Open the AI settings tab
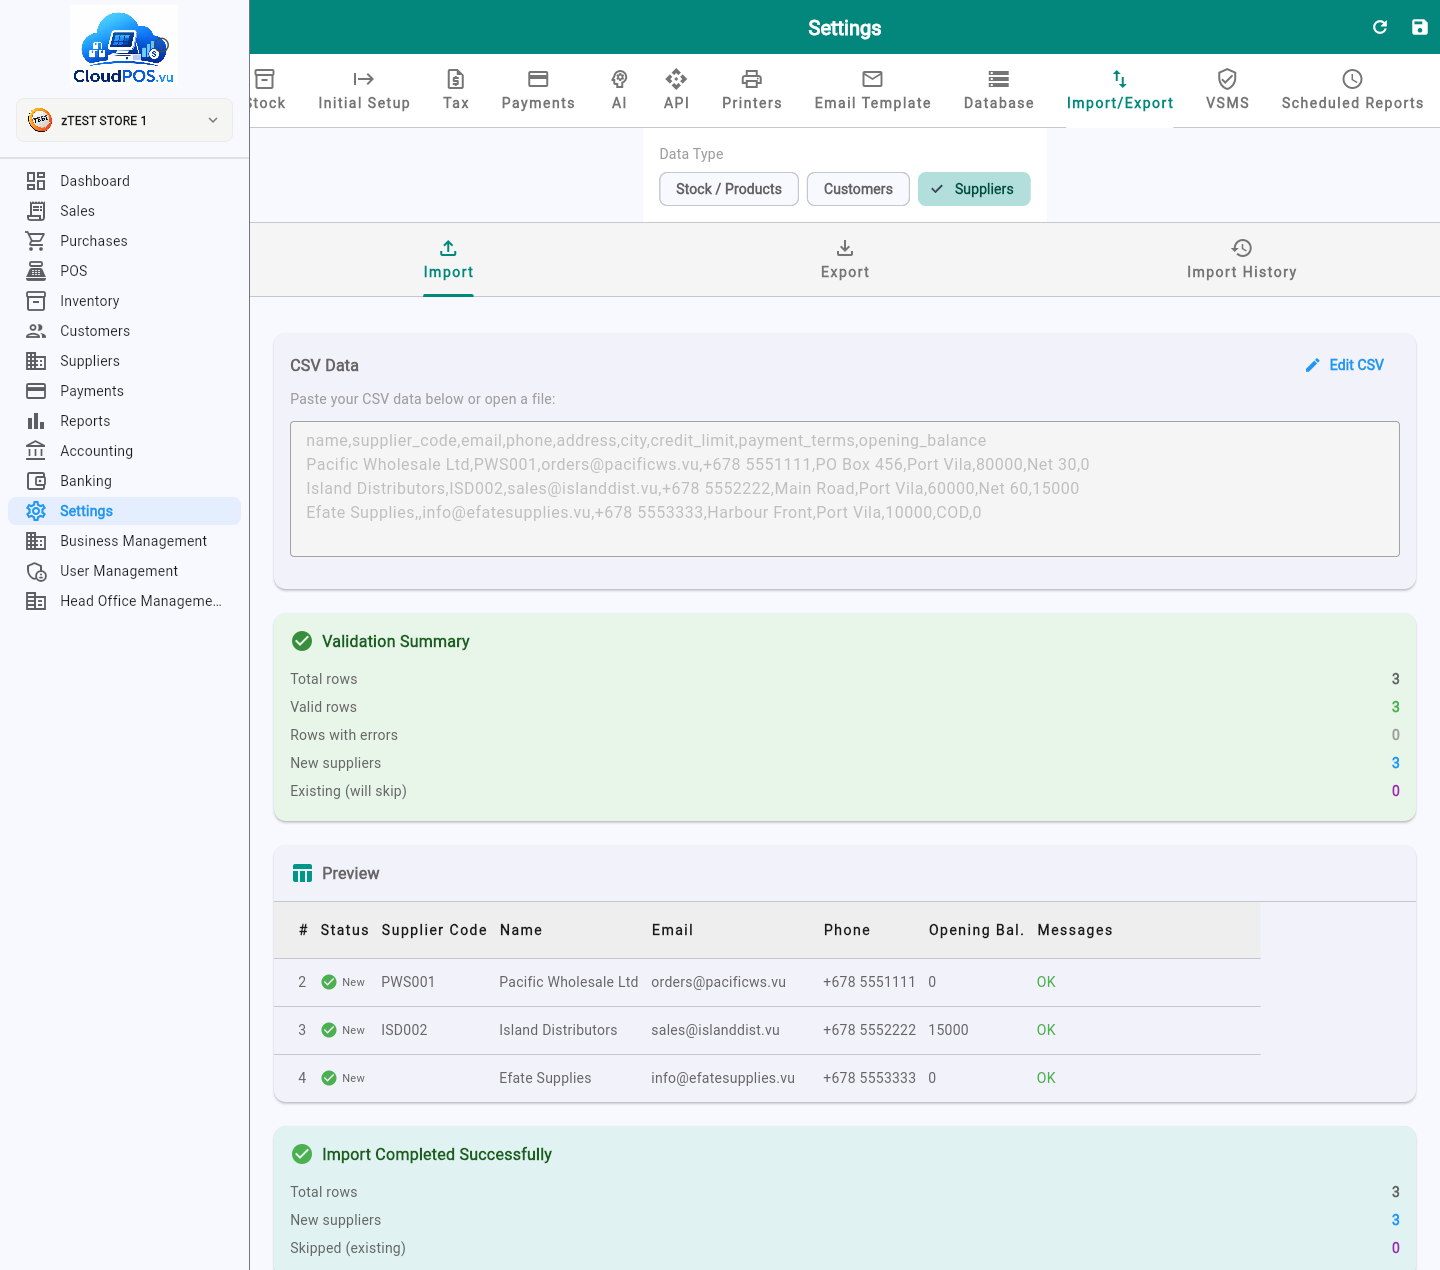 (619, 90)
